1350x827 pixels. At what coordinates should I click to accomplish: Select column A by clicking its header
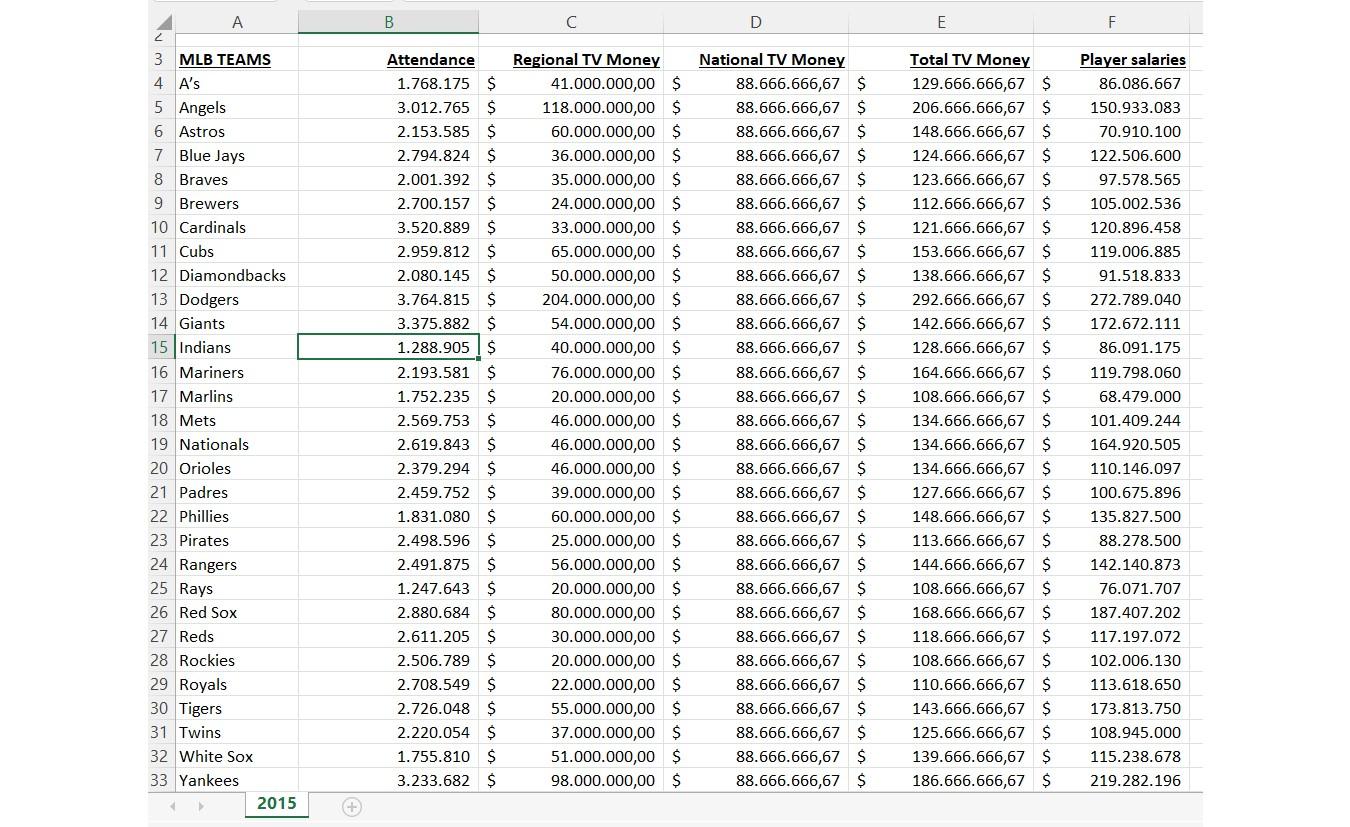coord(237,20)
